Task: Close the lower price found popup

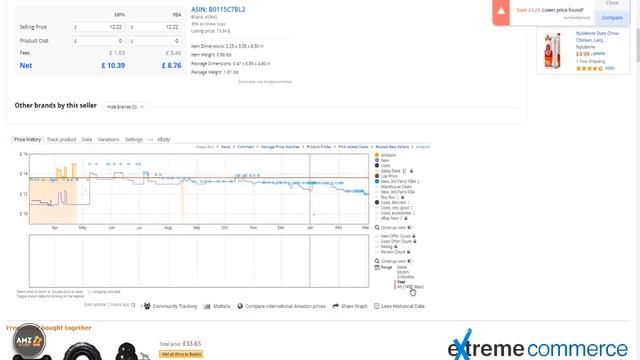Action: coord(612,3)
